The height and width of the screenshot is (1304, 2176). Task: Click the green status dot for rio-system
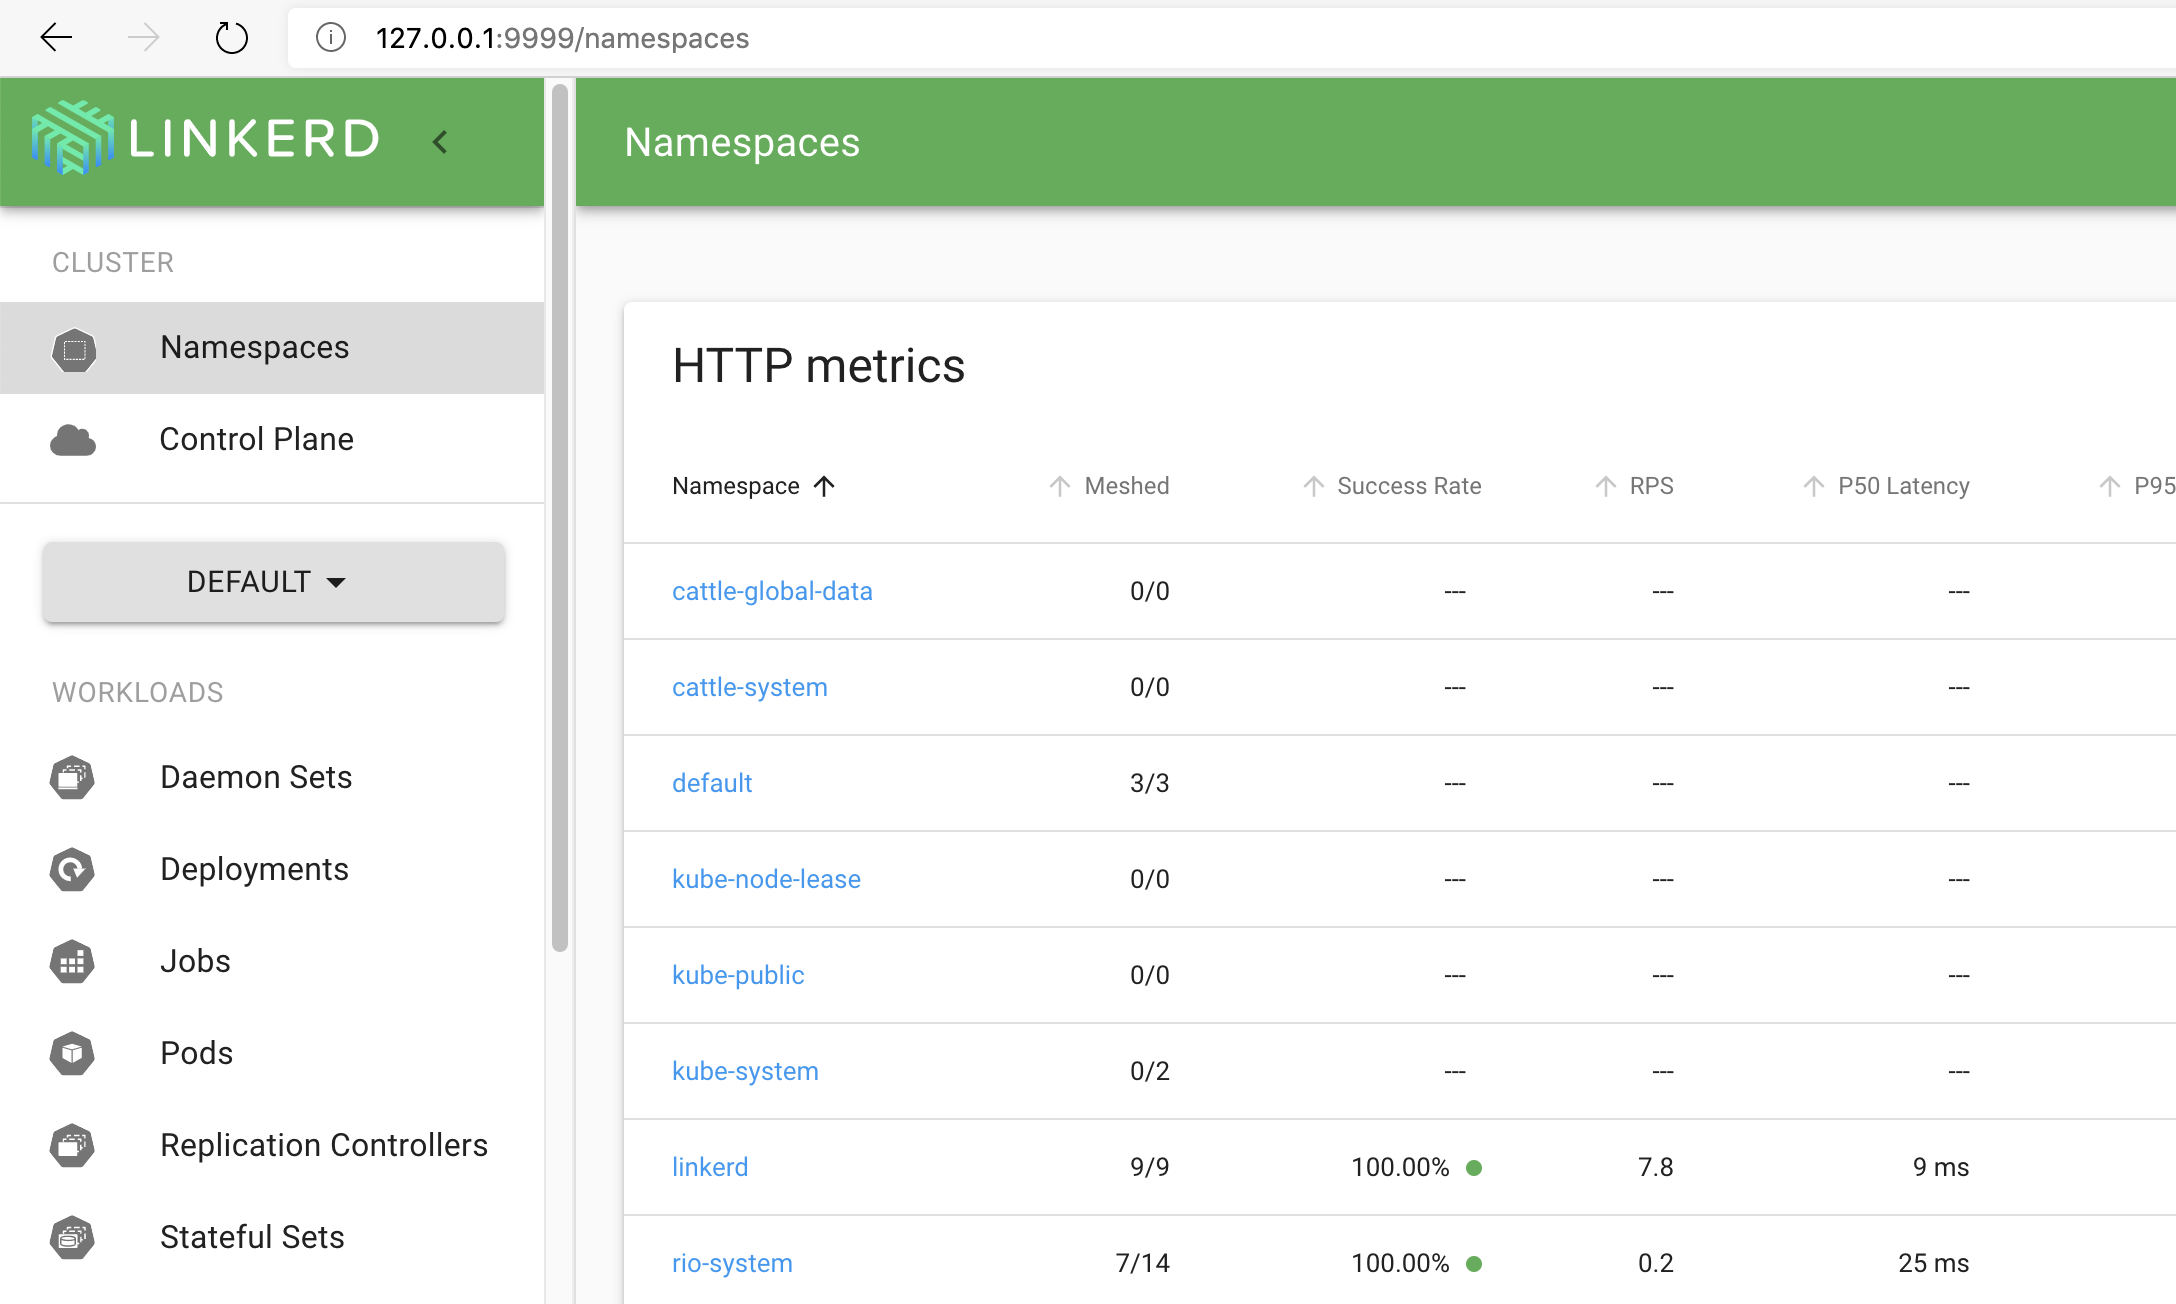[x=1474, y=1263]
